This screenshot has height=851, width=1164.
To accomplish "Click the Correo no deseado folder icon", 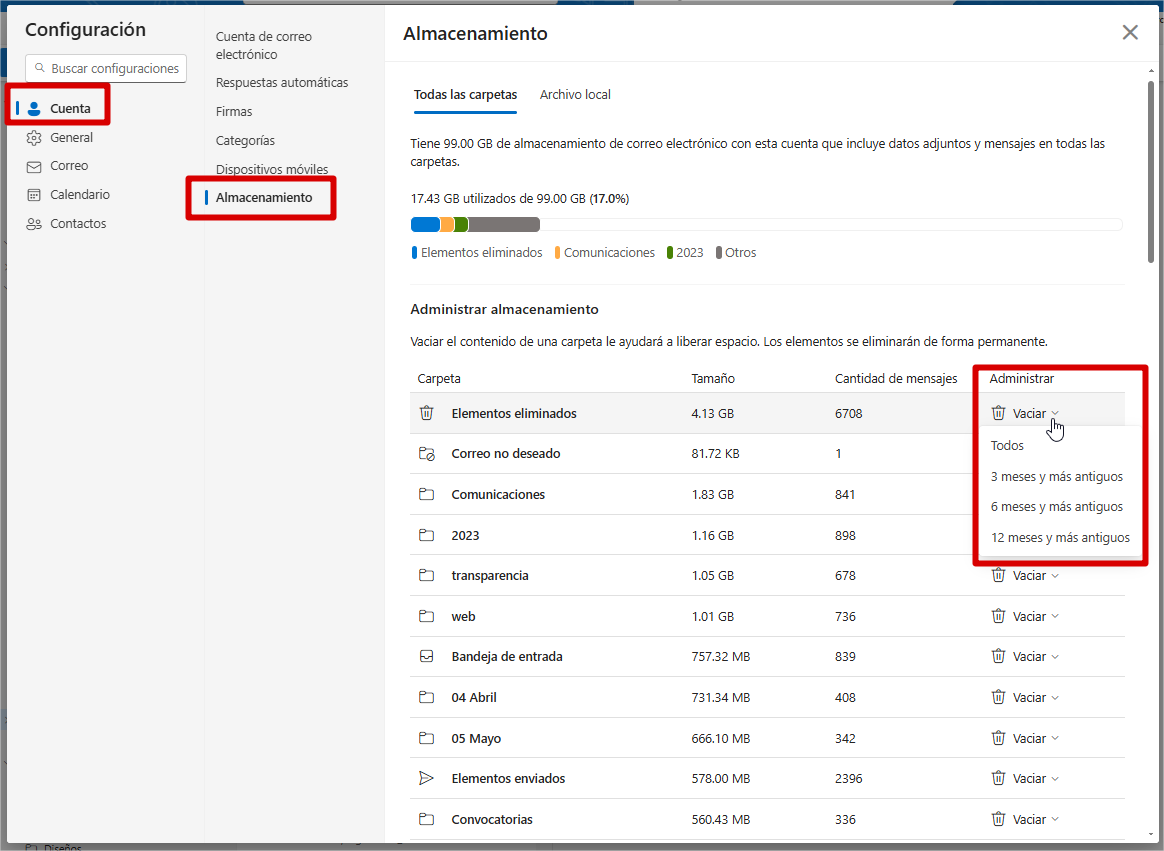I will coord(427,454).
